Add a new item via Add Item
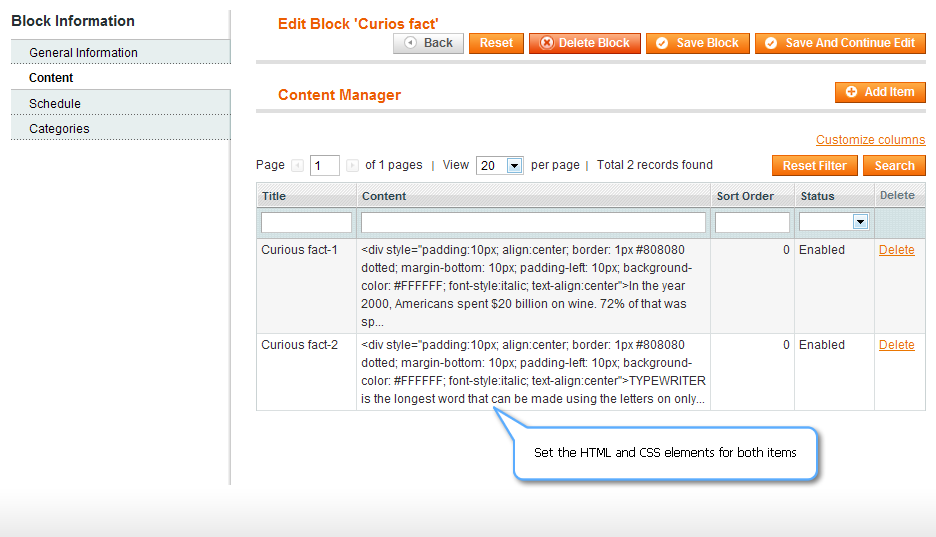 tap(880, 92)
